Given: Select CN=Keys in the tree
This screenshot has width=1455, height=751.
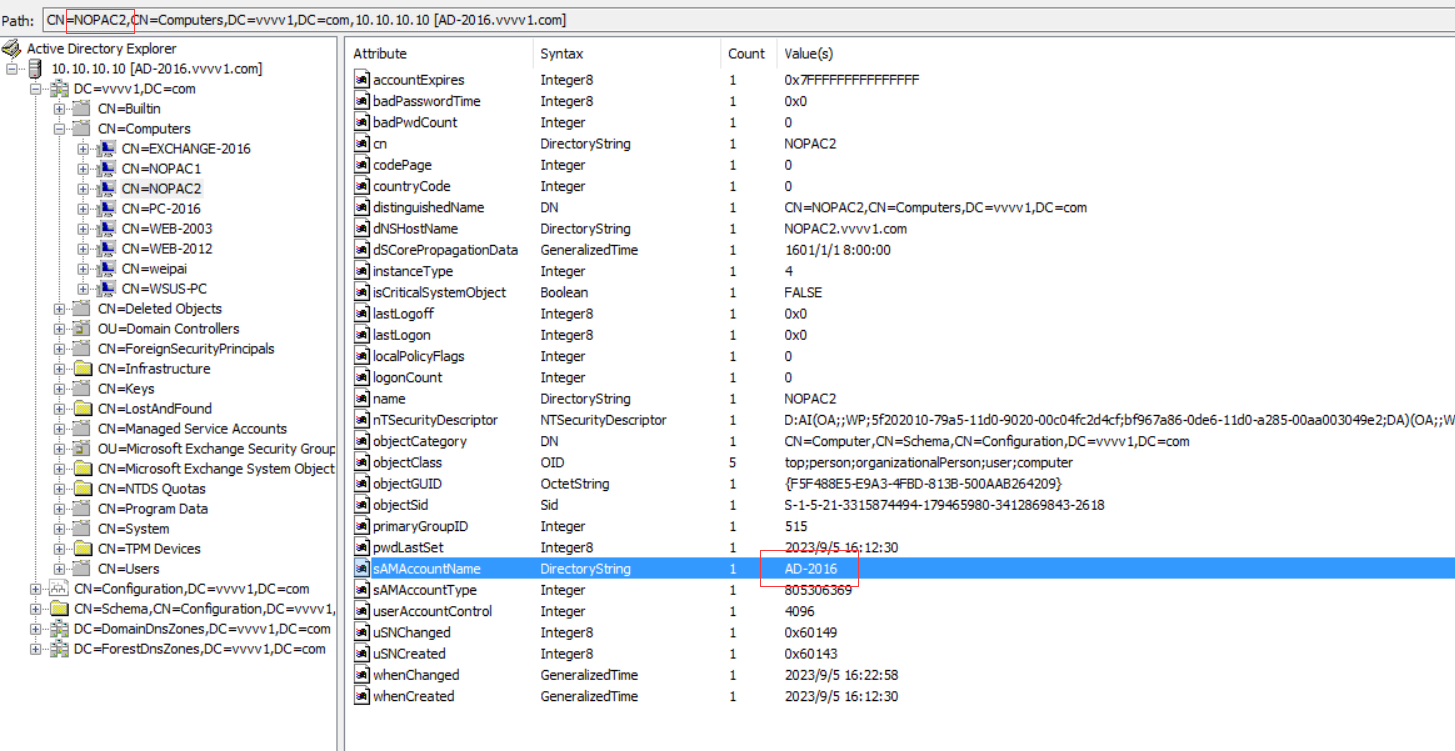Looking at the screenshot, I should (125, 389).
